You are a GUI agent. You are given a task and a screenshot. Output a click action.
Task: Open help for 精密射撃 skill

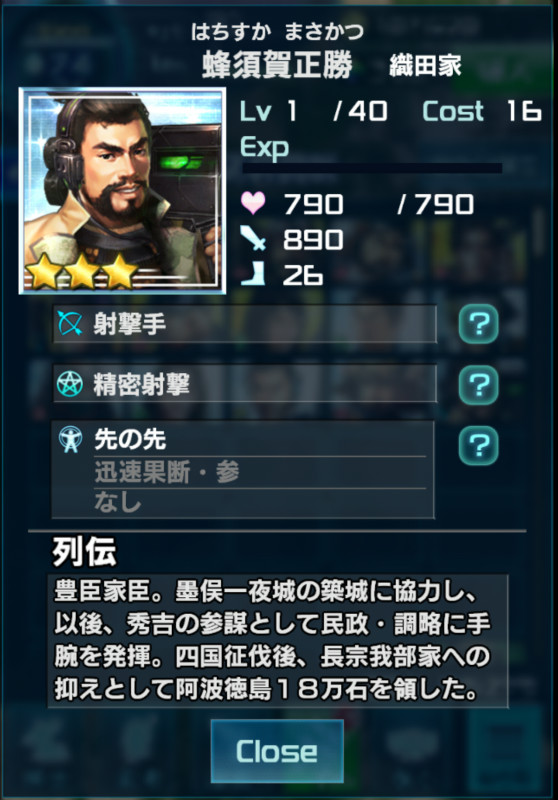[478, 385]
